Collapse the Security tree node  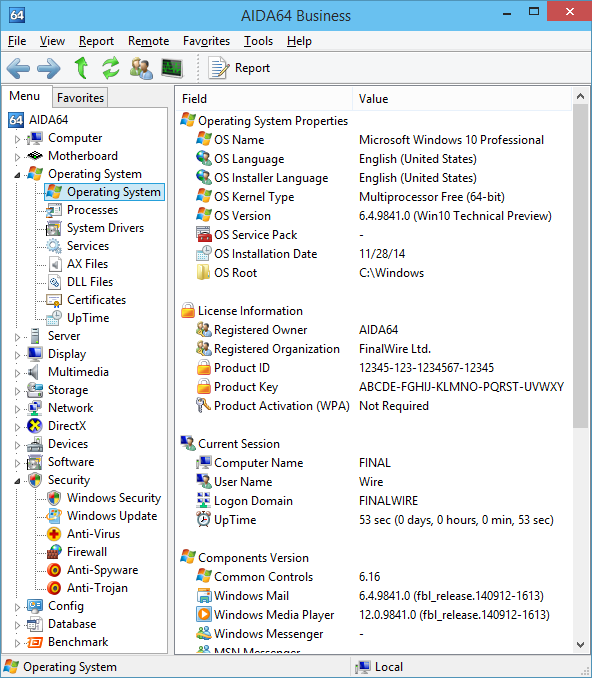click(17, 481)
